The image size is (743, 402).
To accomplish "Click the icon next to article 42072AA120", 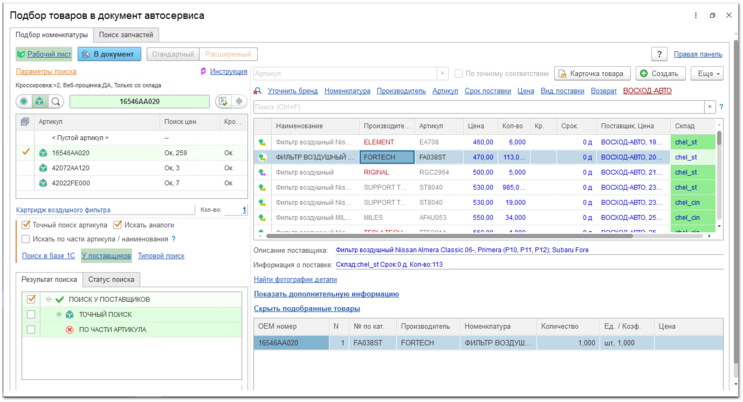I will (x=43, y=168).
